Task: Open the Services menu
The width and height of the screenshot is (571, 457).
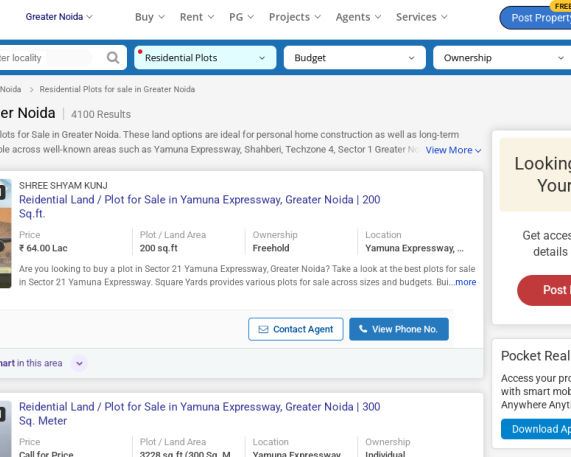Action: pyautogui.click(x=422, y=17)
